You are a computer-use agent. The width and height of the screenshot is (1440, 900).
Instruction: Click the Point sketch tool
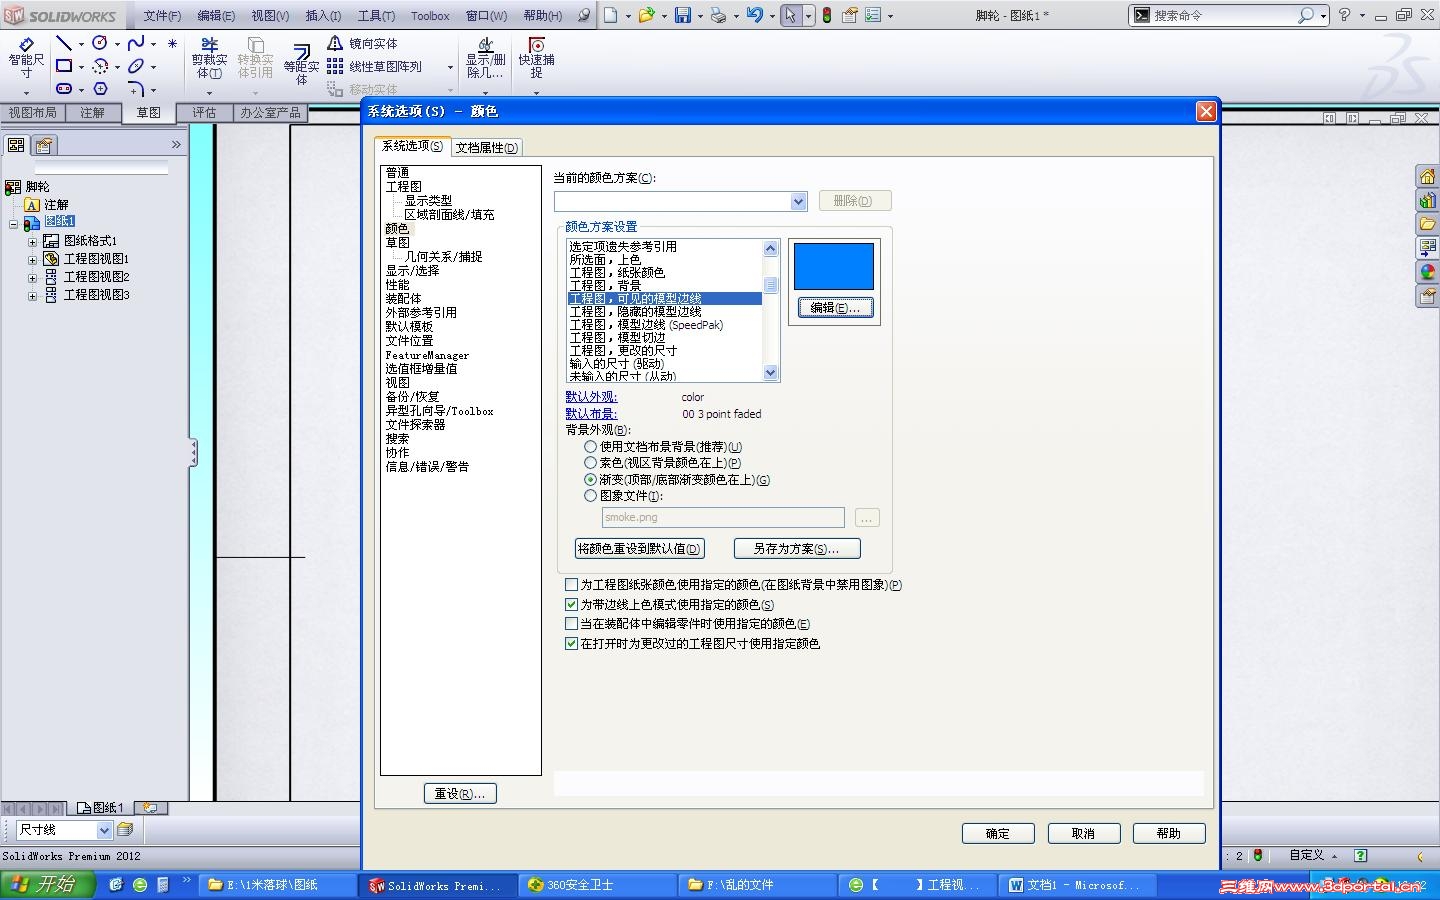coord(172,43)
